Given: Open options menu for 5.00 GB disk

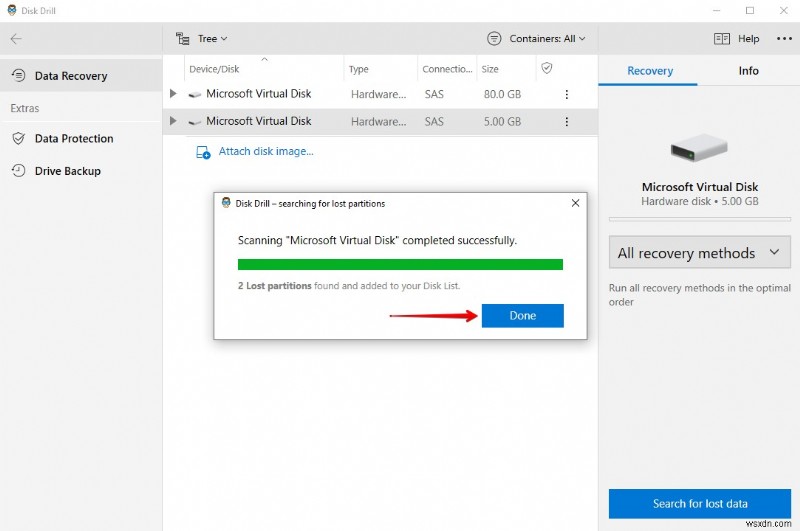Looking at the screenshot, I should click(x=566, y=121).
